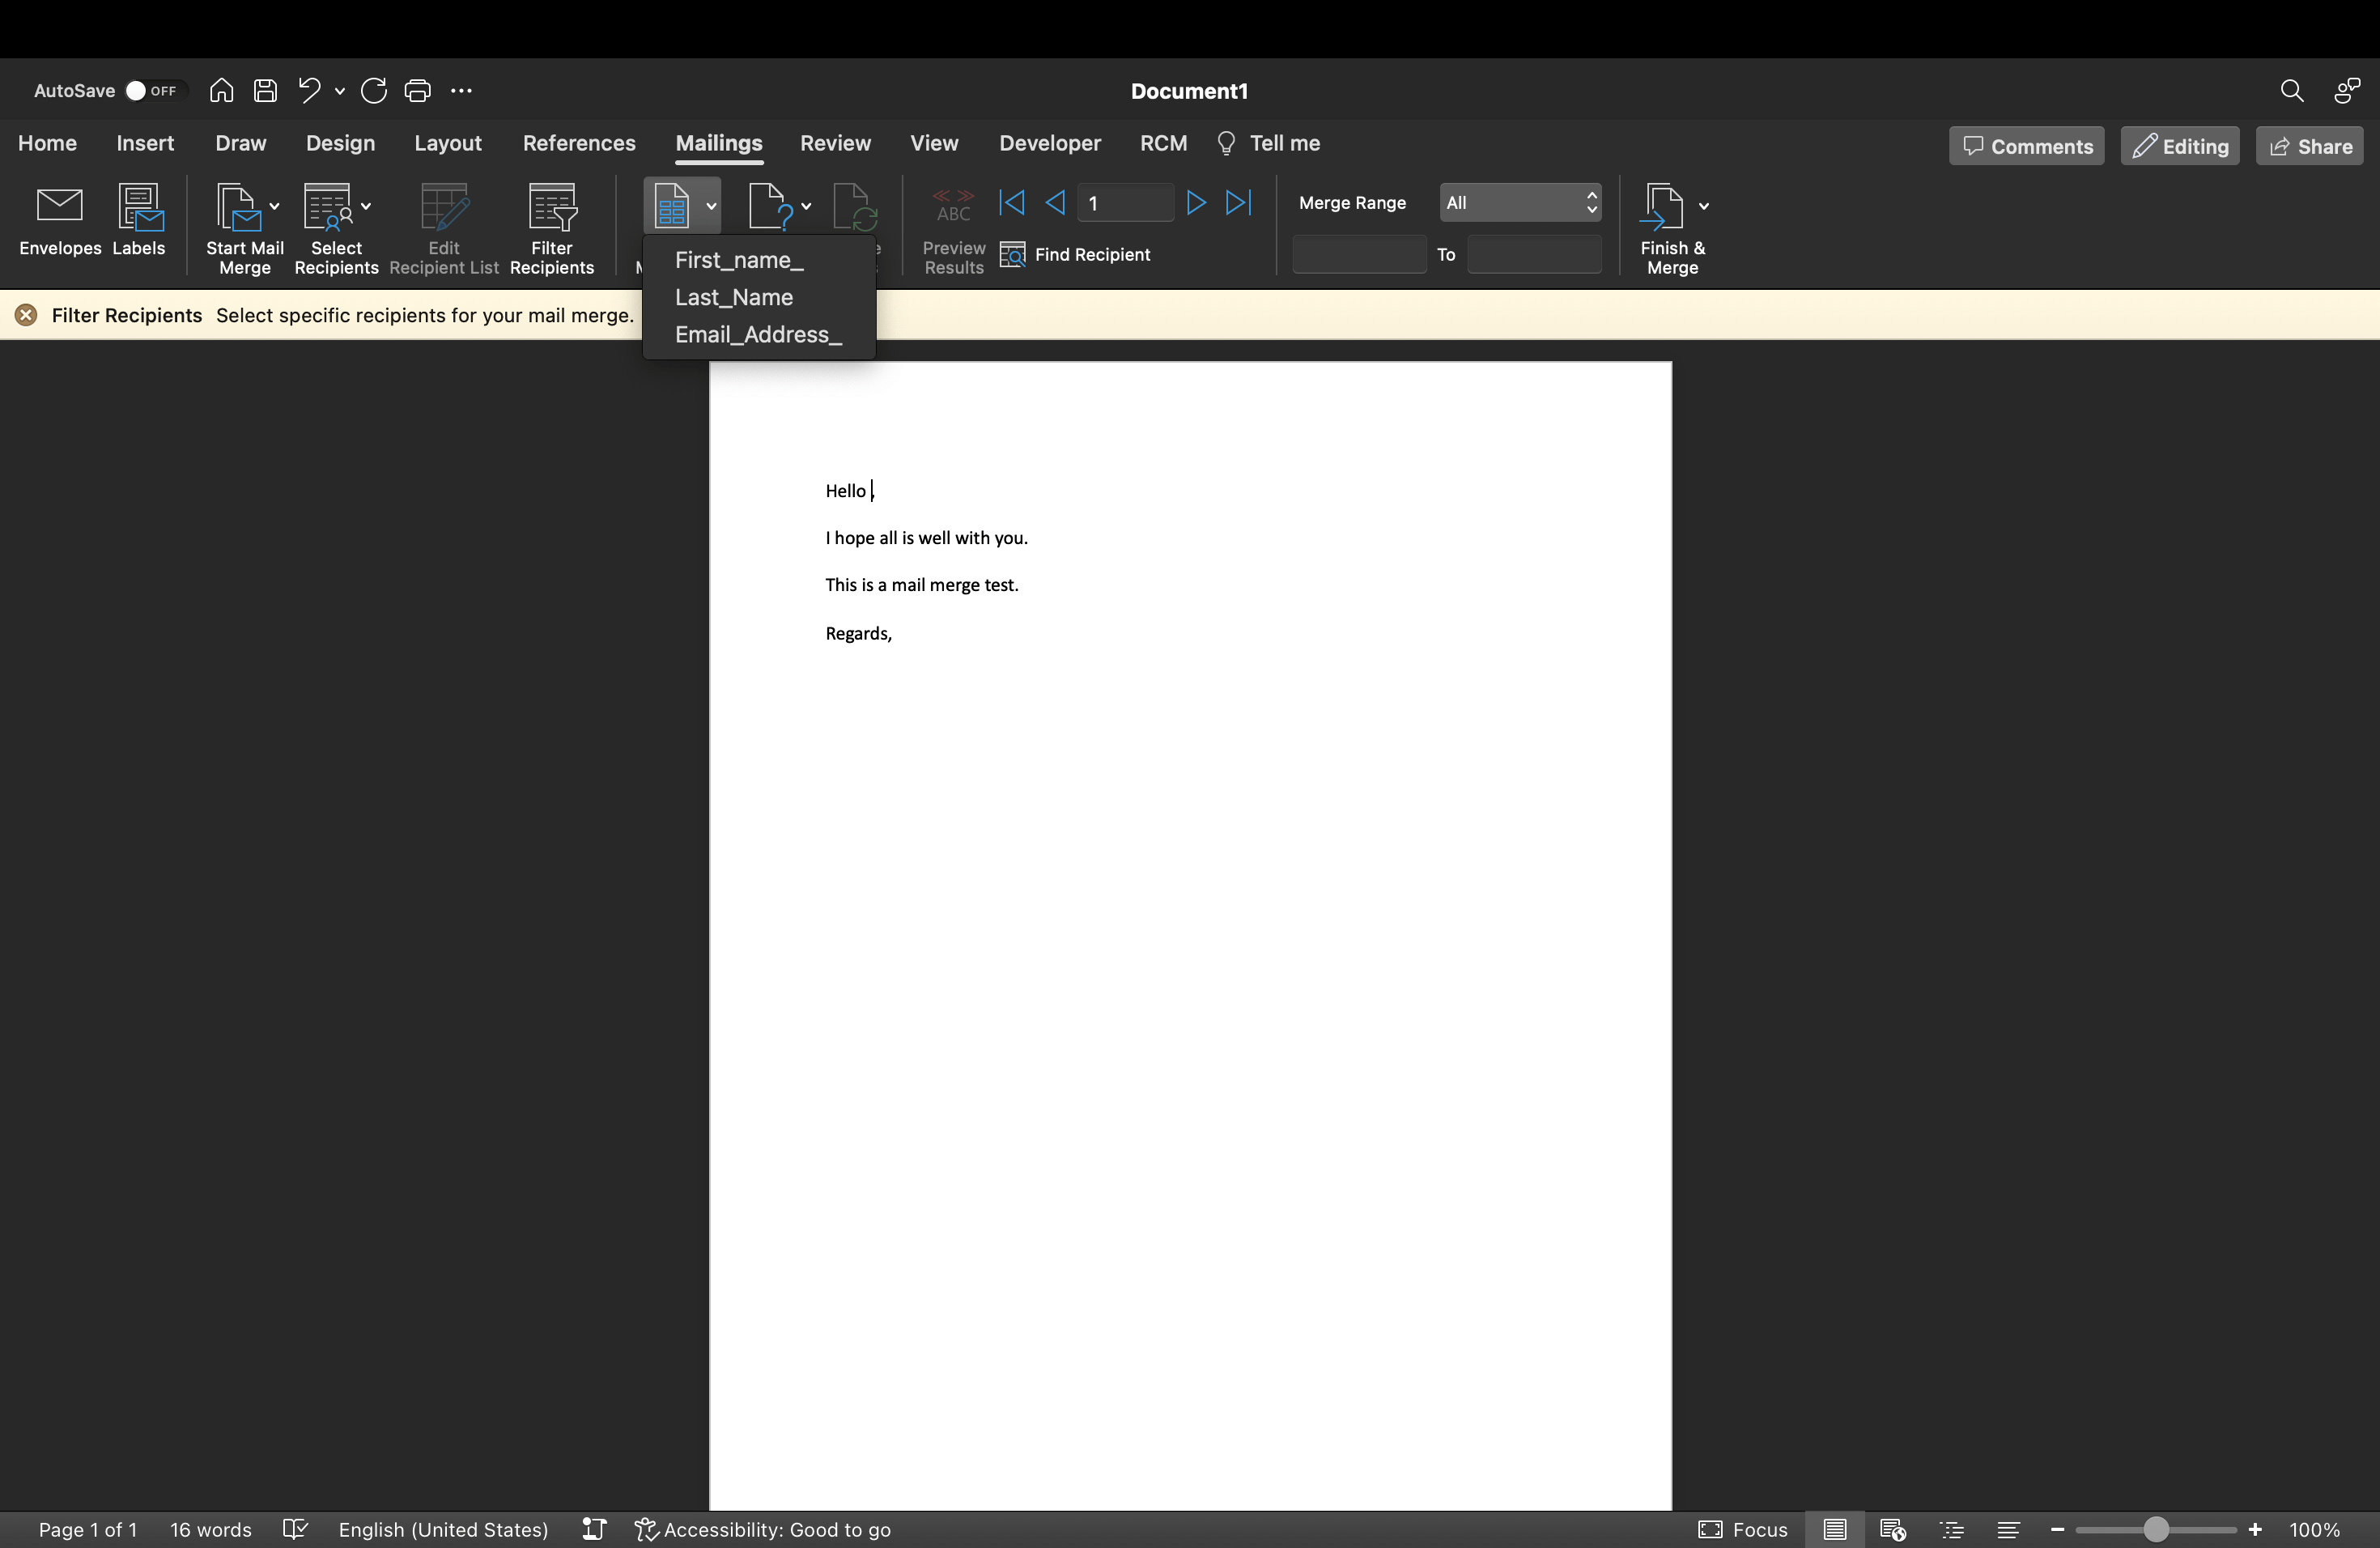
Task: Go to last record arrow
Action: click(1239, 203)
